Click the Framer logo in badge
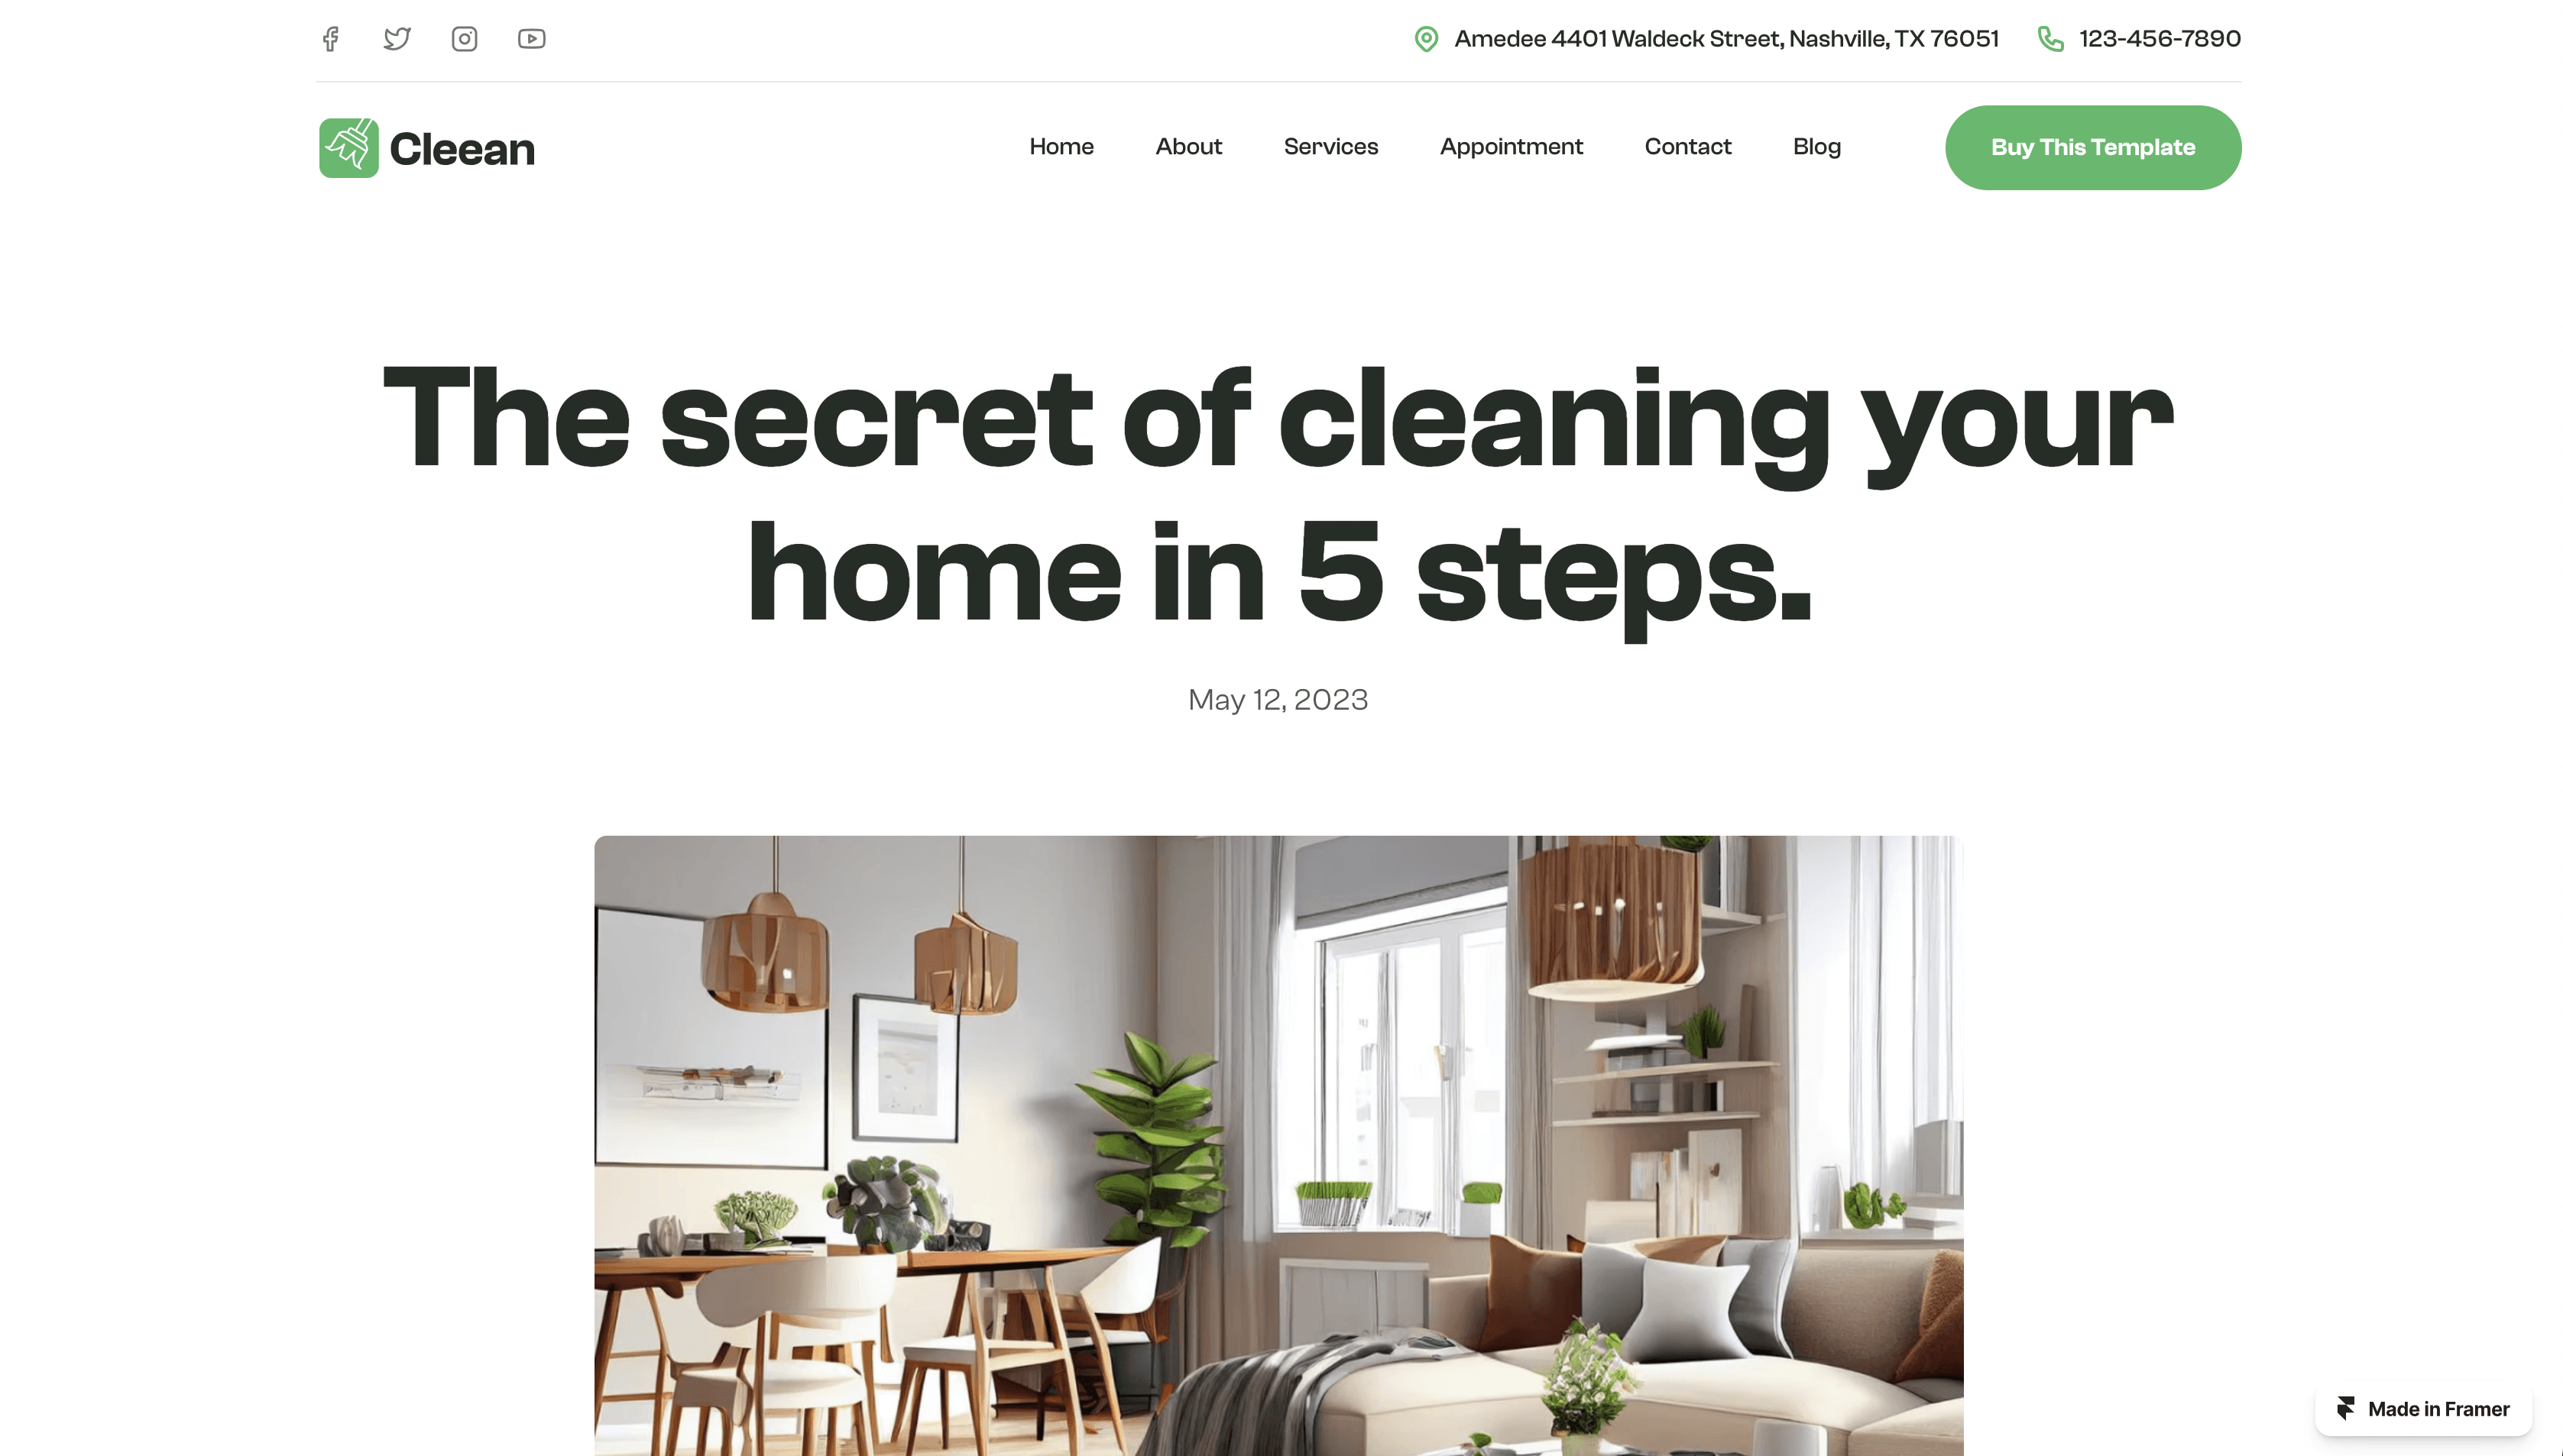The image size is (2563, 1456). [2346, 1408]
